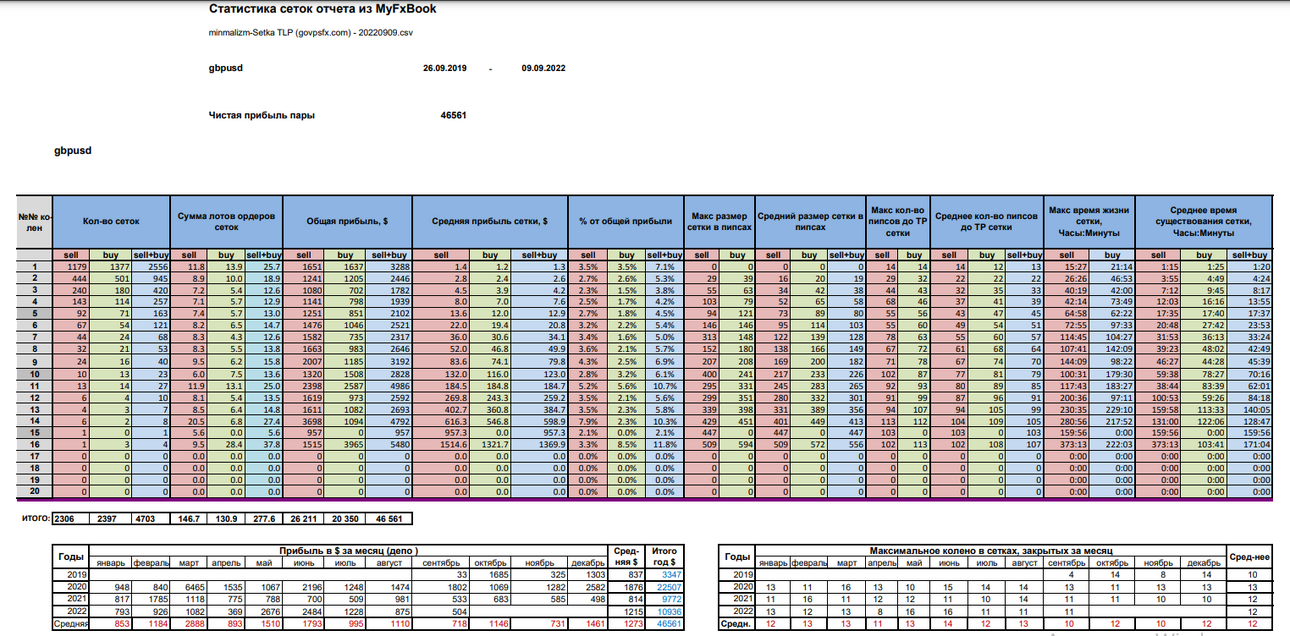Click the cell with value 4986
The height and width of the screenshot is (636, 1290).
(388, 384)
